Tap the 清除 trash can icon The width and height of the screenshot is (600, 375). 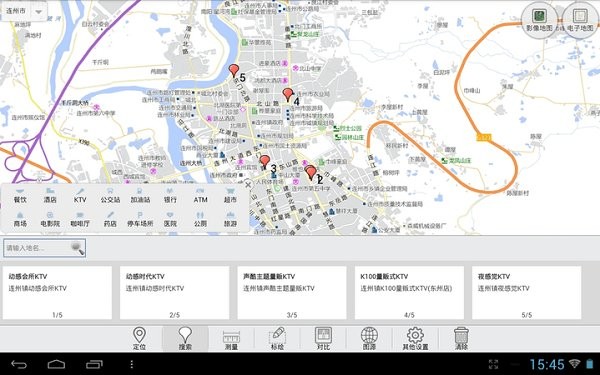pos(461,339)
